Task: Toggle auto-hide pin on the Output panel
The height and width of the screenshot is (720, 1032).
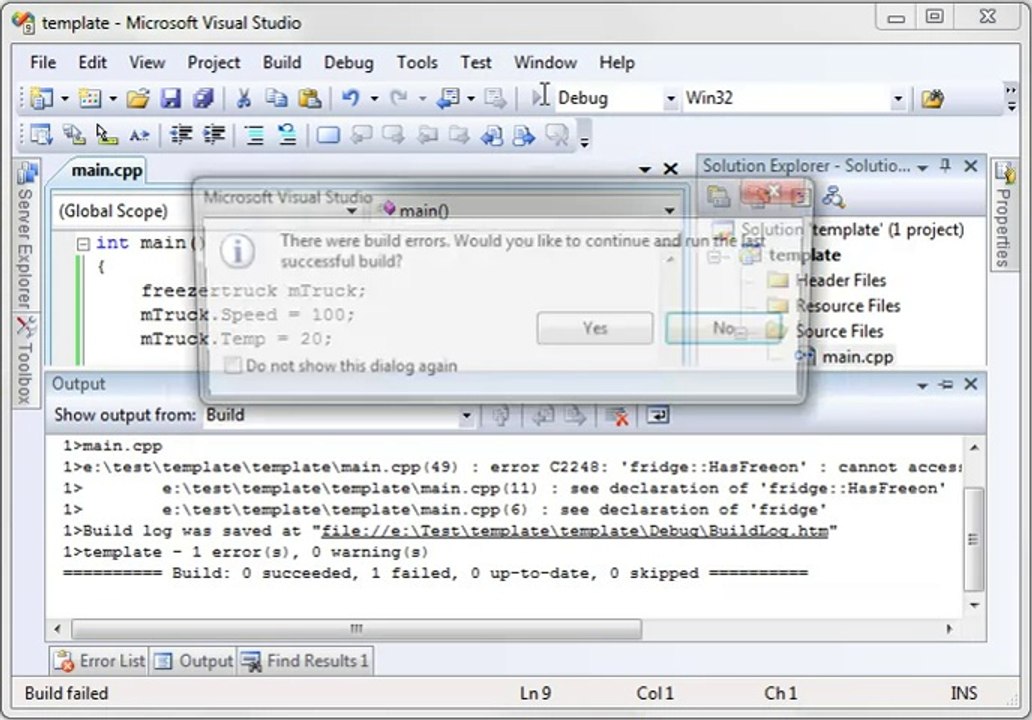Action: point(946,384)
